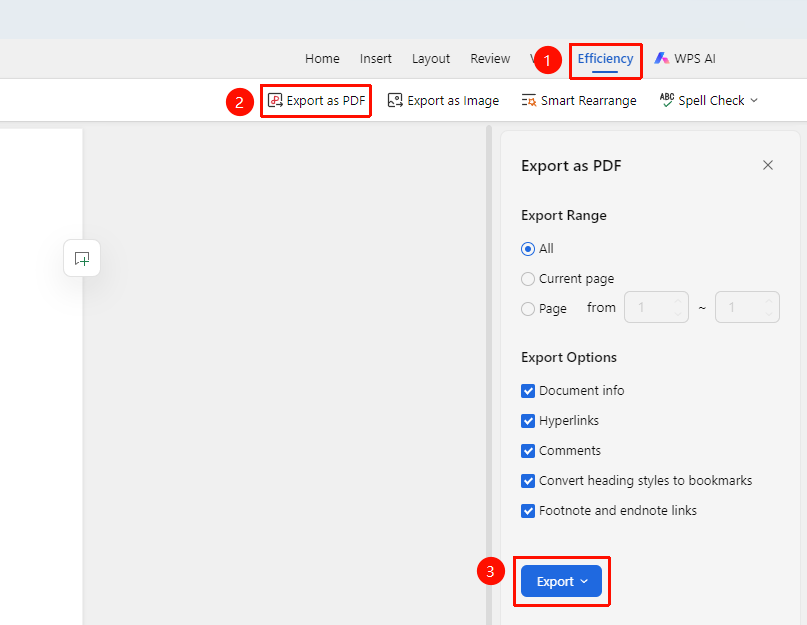Click the from page number field

pyautogui.click(x=656, y=307)
